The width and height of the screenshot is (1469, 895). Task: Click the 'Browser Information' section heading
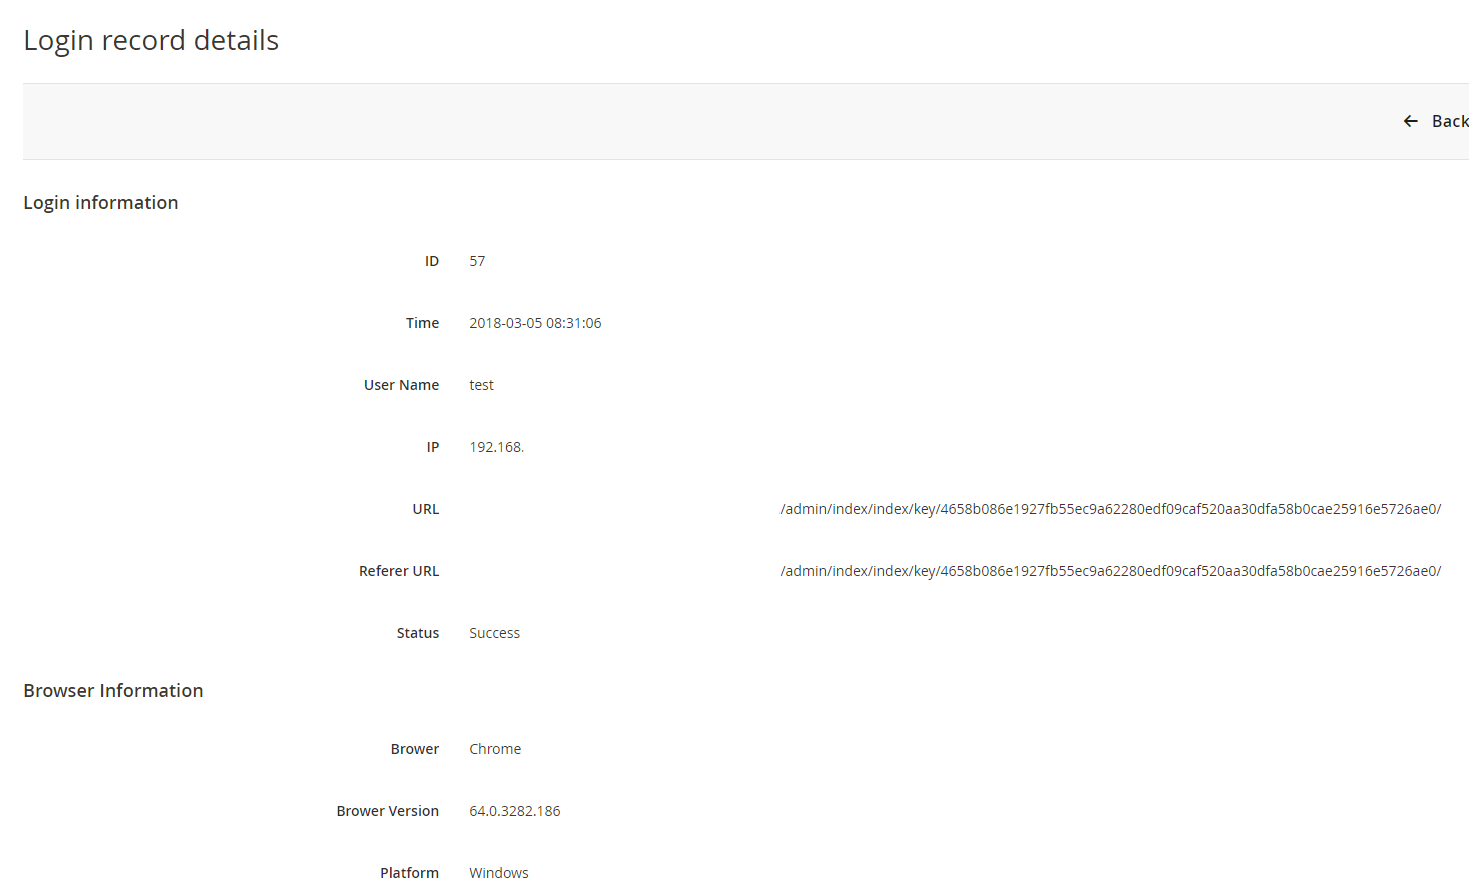pos(113,690)
